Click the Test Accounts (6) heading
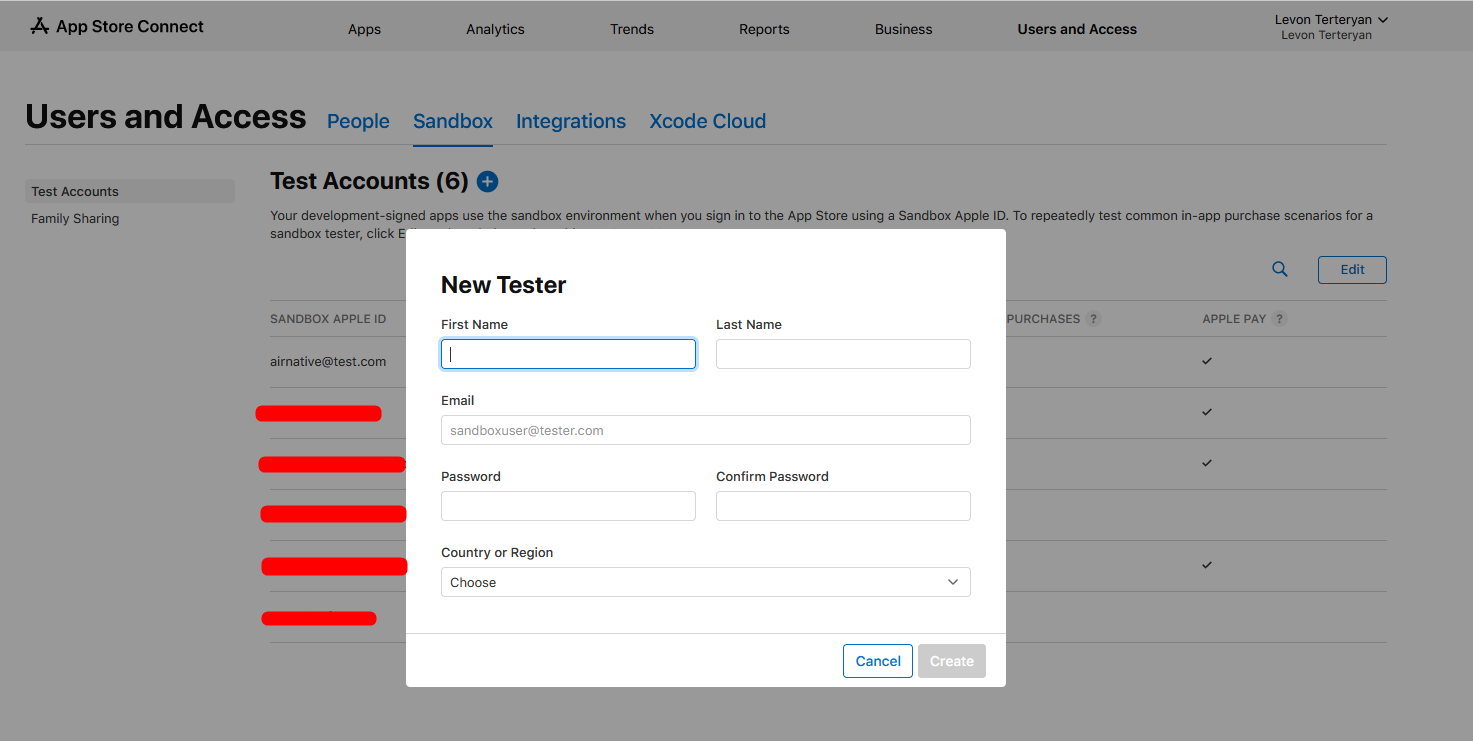 [x=369, y=181]
